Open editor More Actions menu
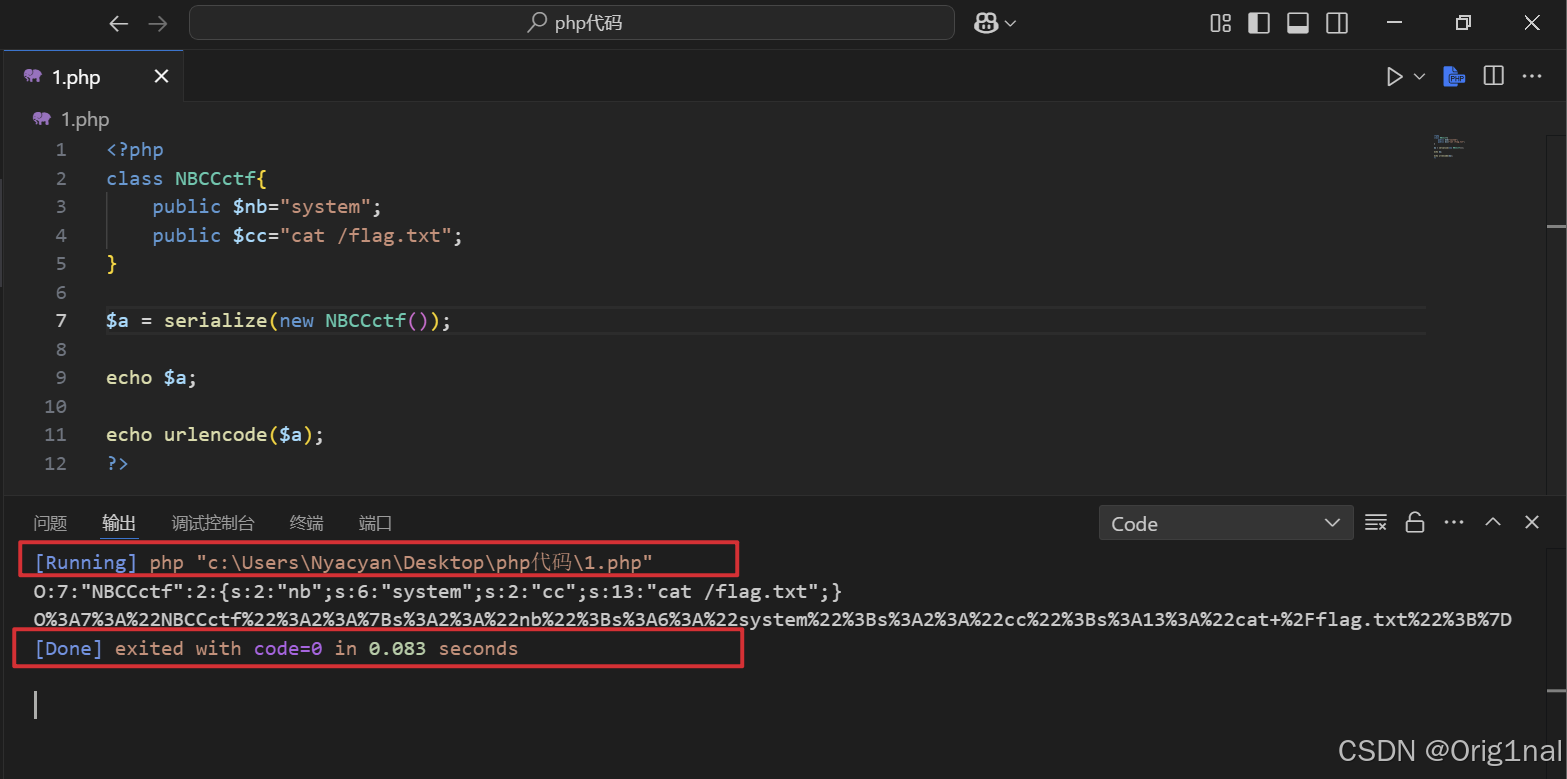 pyautogui.click(x=1532, y=76)
